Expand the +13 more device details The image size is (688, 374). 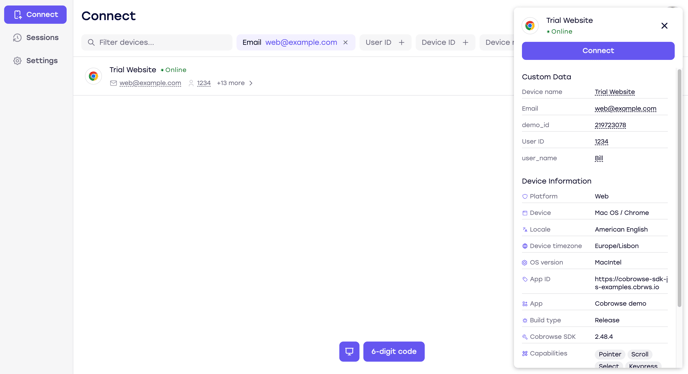pyautogui.click(x=235, y=83)
